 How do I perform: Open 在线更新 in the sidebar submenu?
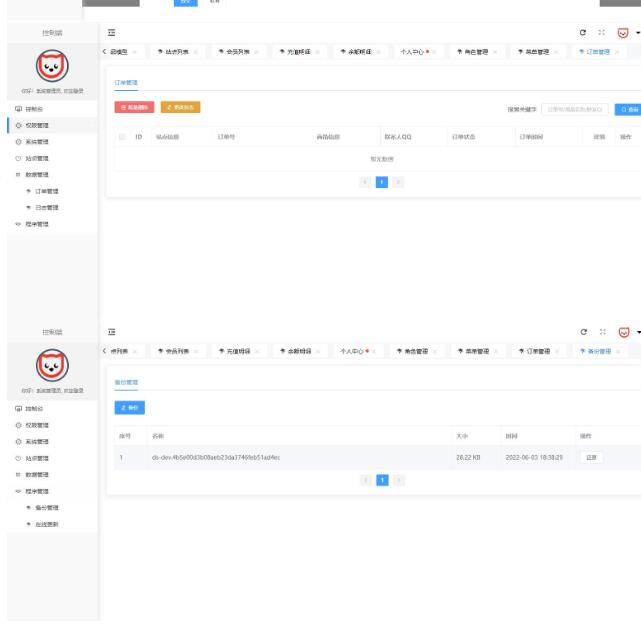click(x=48, y=524)
